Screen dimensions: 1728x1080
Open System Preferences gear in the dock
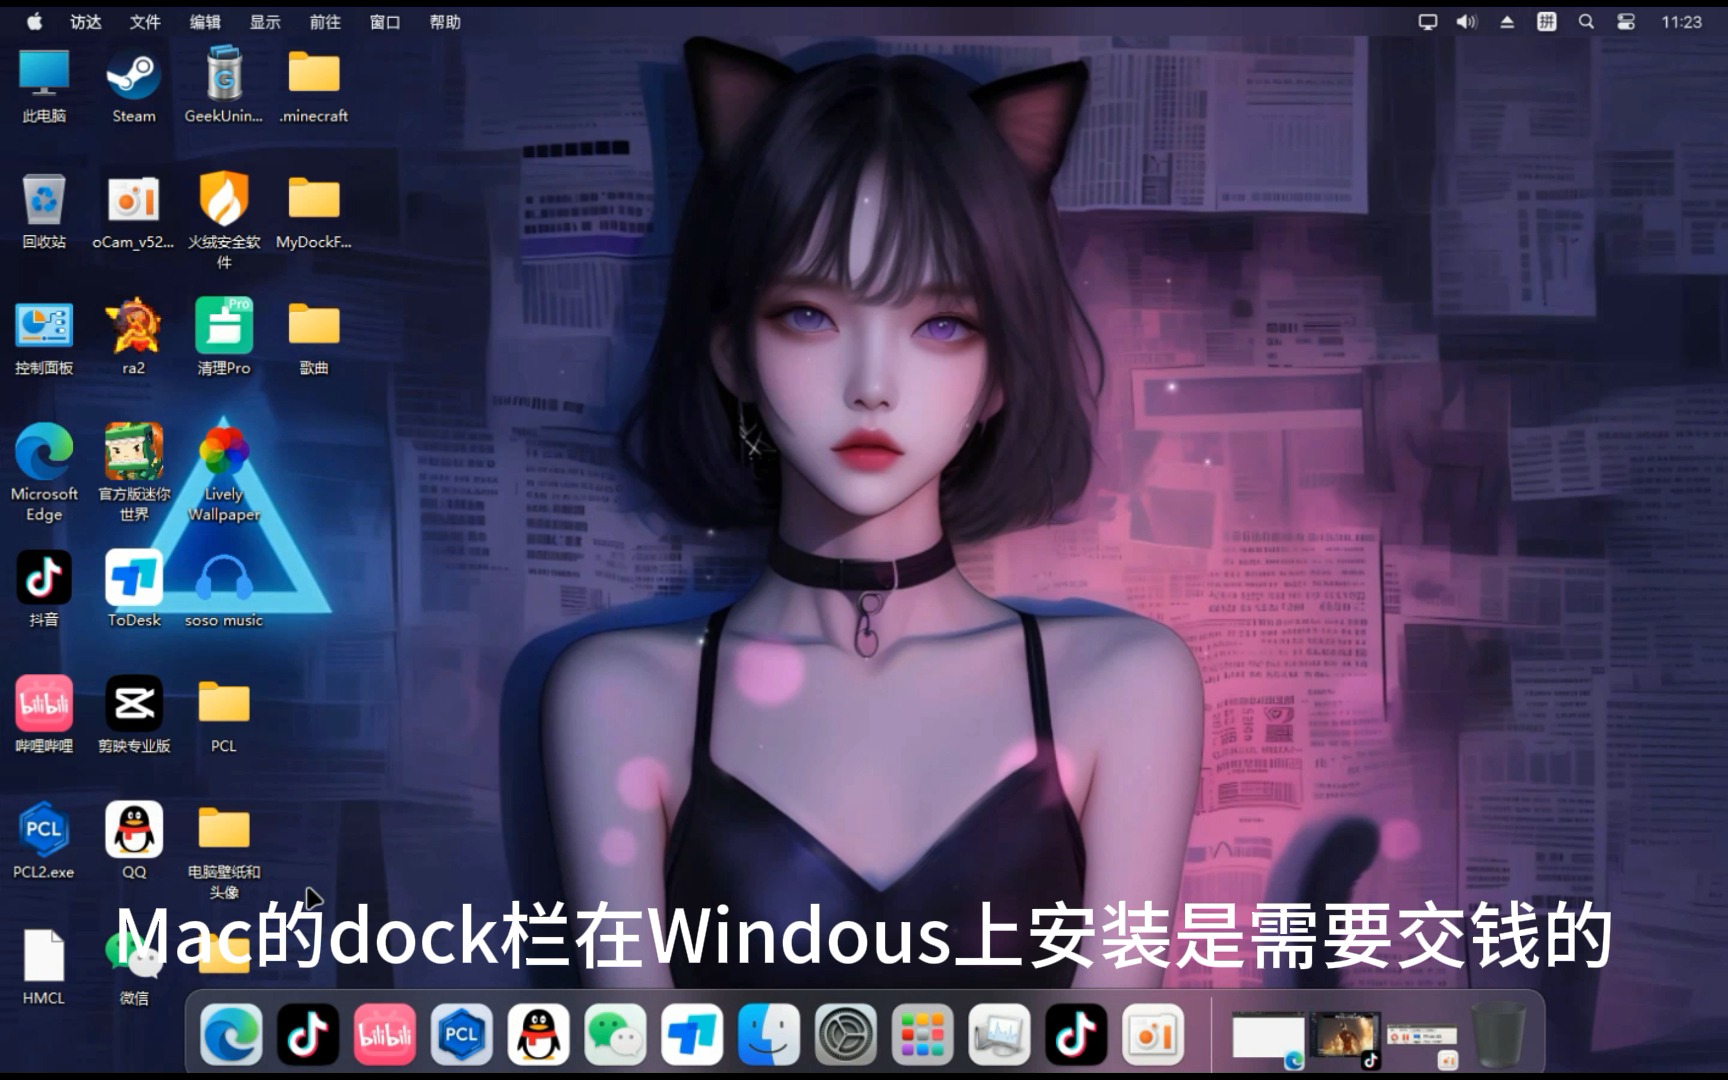click(846, 1034)
